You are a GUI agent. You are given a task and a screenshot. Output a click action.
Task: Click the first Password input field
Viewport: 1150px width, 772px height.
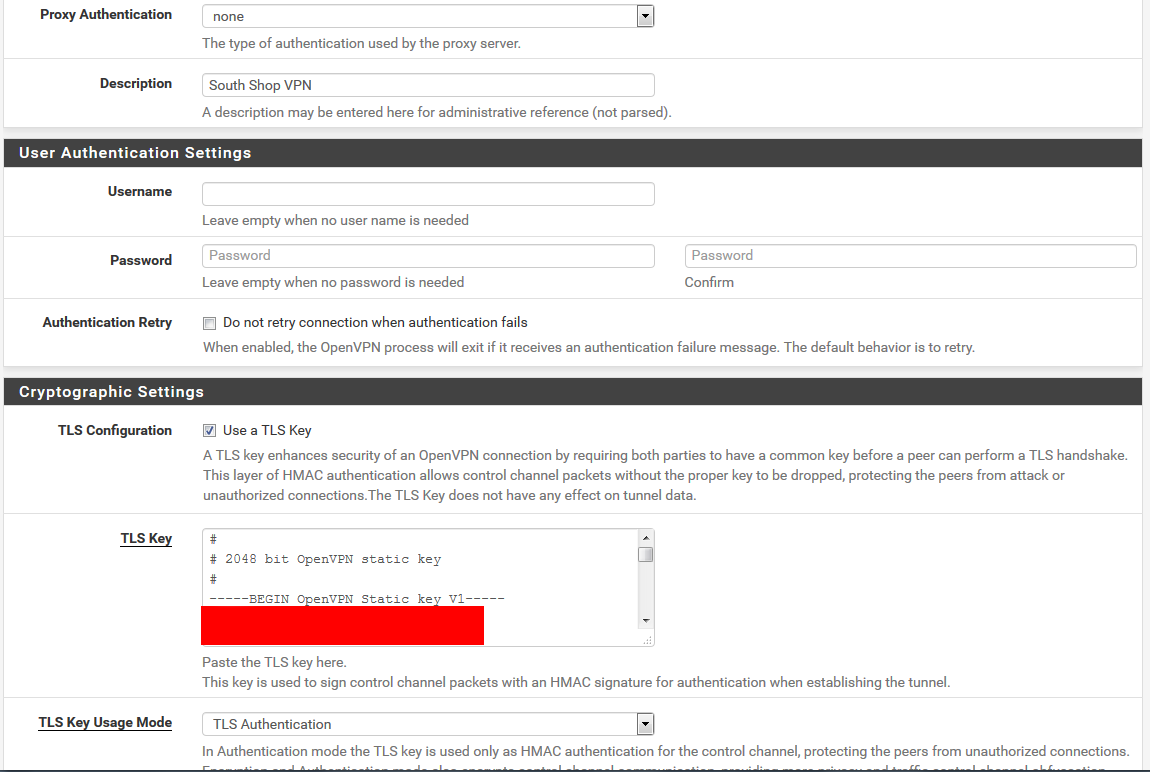pos(428,256)
